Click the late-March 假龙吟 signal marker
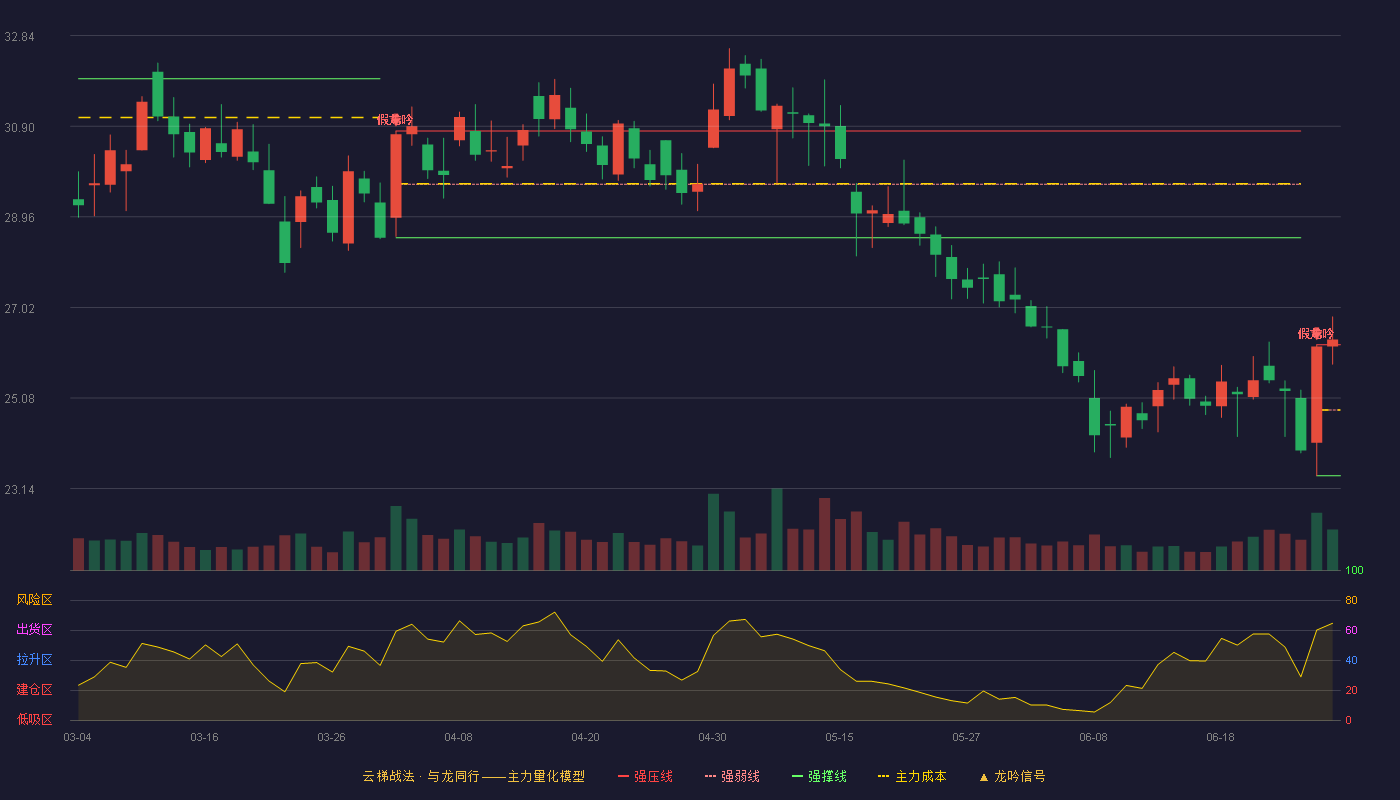 click(x=395, y=120)
